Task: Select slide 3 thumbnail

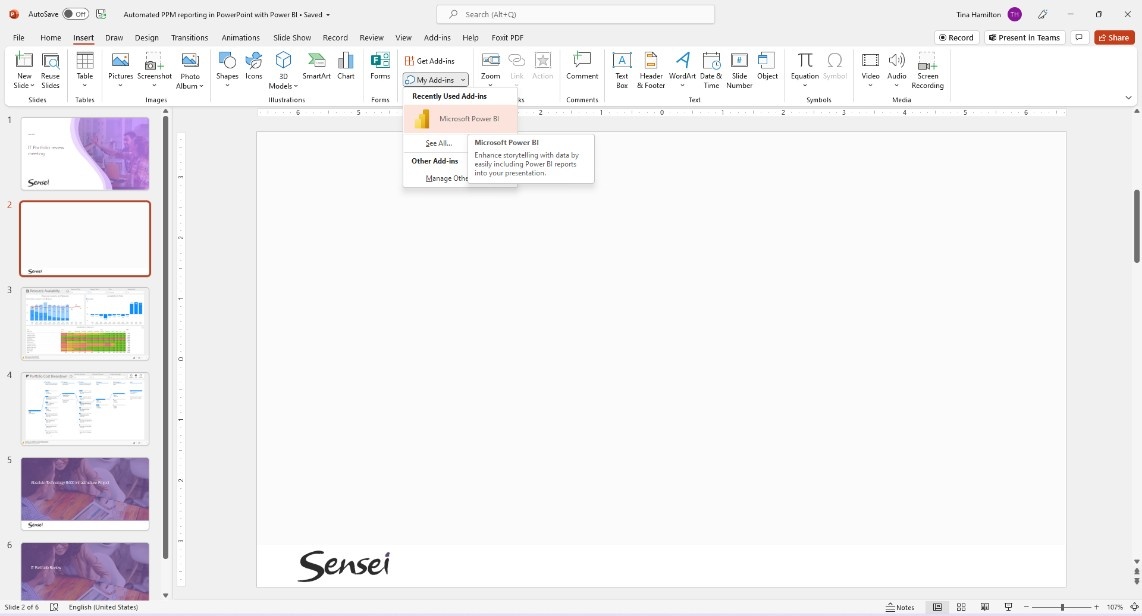Action: (85, 323)
